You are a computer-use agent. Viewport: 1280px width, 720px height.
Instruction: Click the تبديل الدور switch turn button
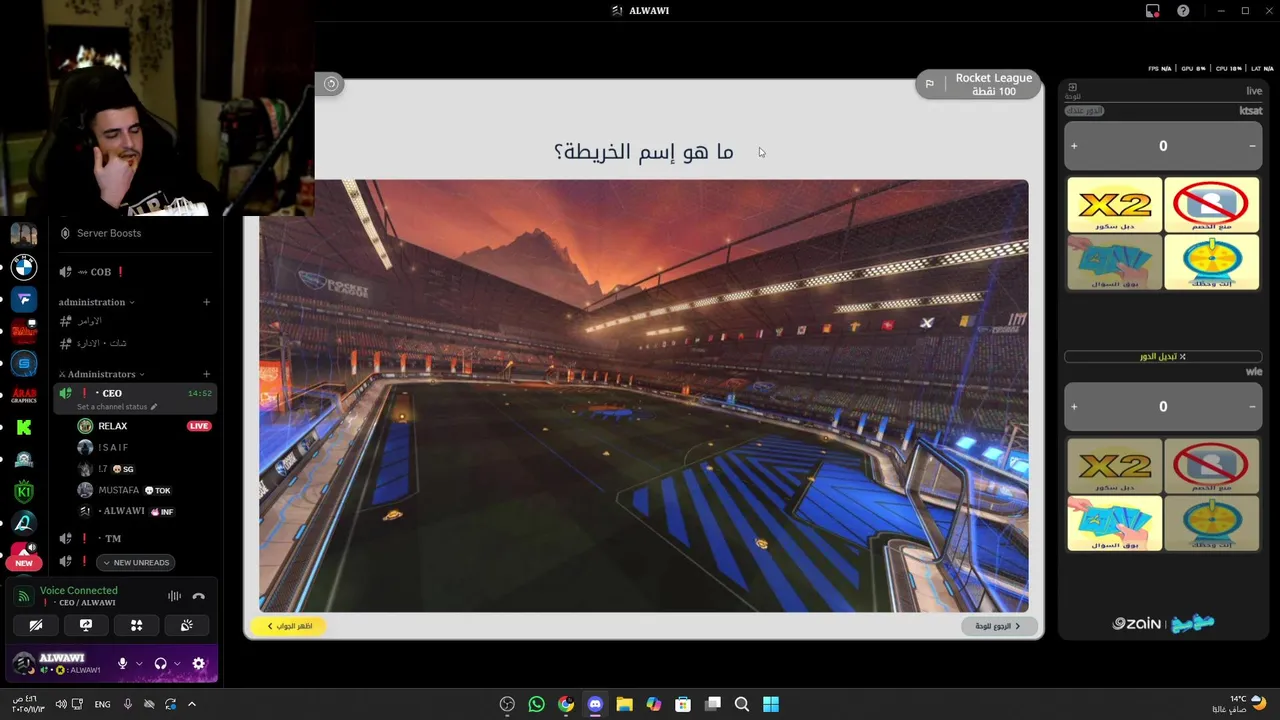tap(1163, 356)
